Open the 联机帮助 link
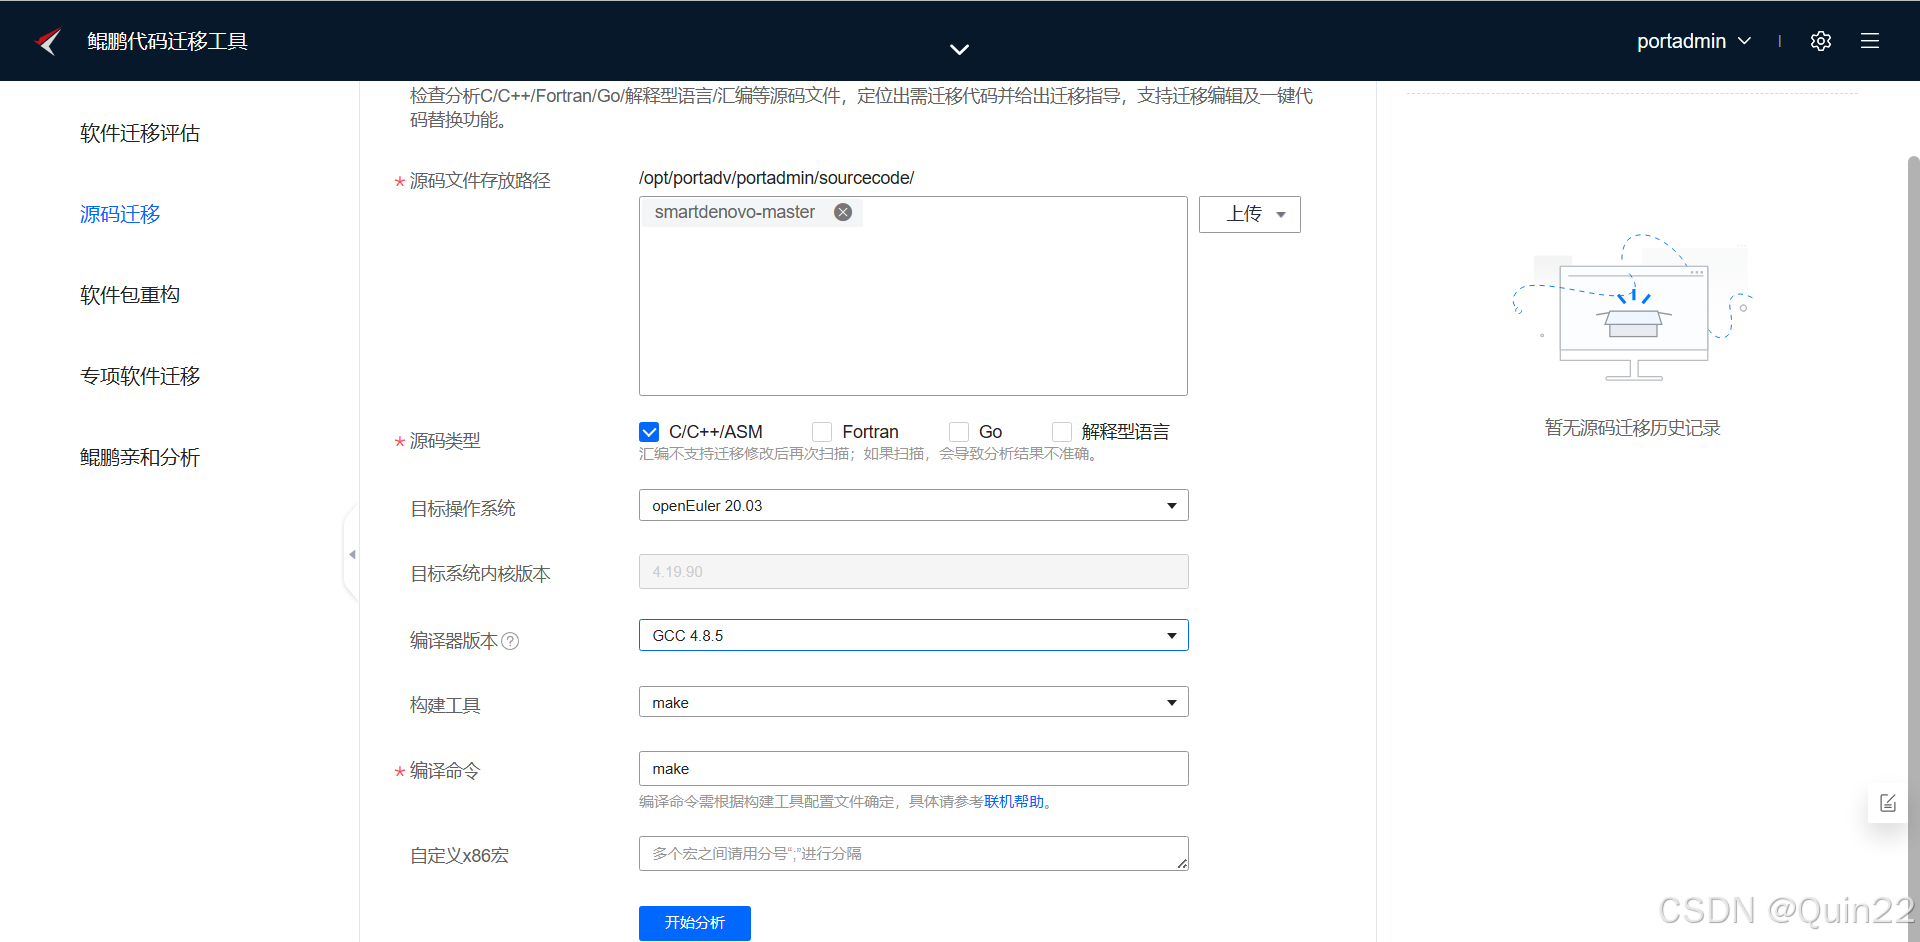 coord(1014,802)
